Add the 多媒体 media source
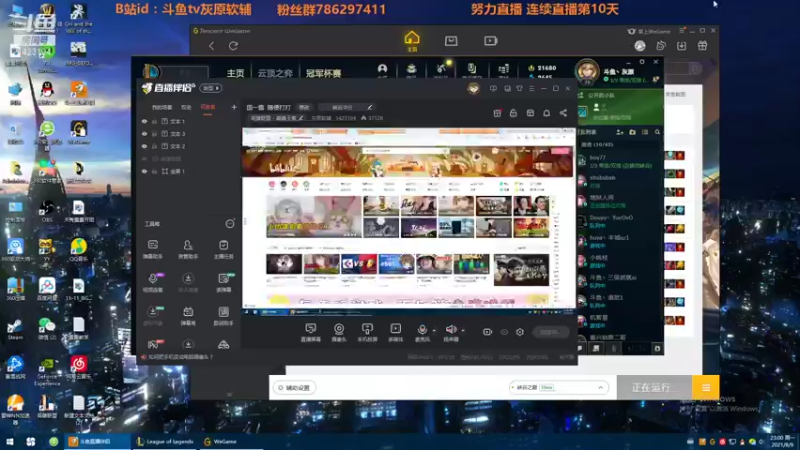The image size is (800, 450). (x=395, y=332)
